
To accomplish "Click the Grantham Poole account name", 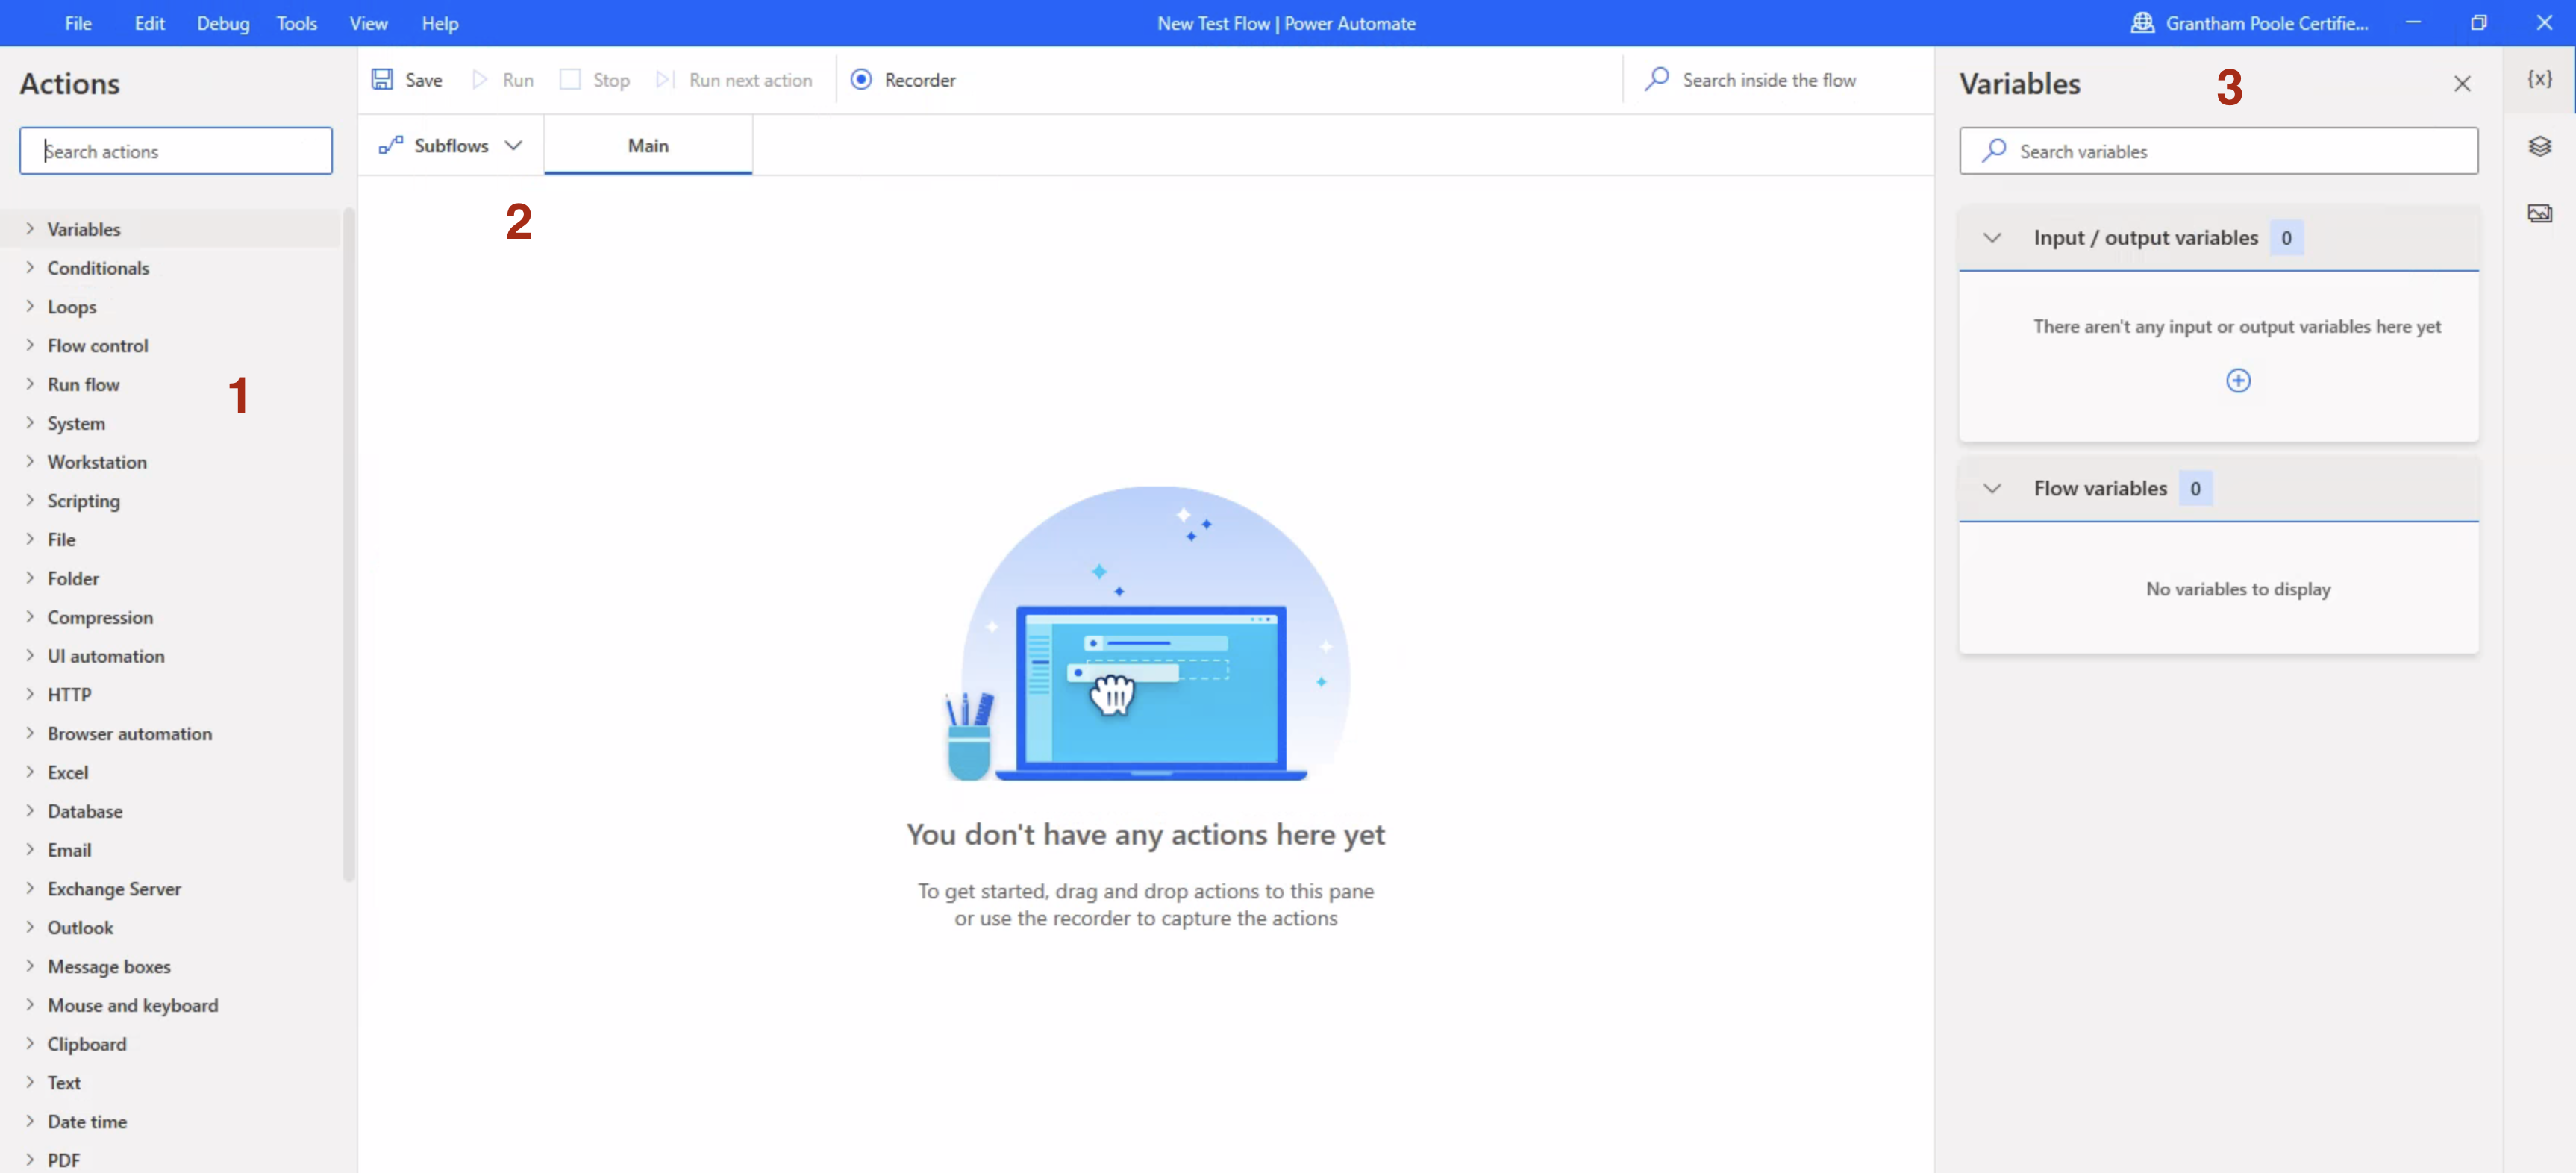I will tap(2267, 23).
